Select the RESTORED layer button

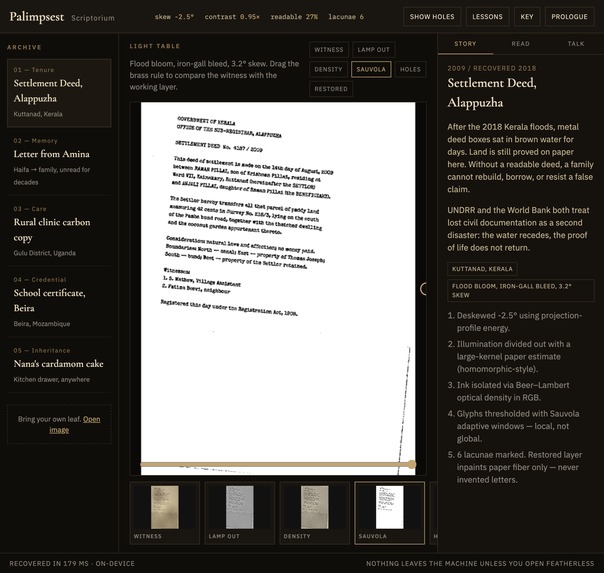[331, 89]
